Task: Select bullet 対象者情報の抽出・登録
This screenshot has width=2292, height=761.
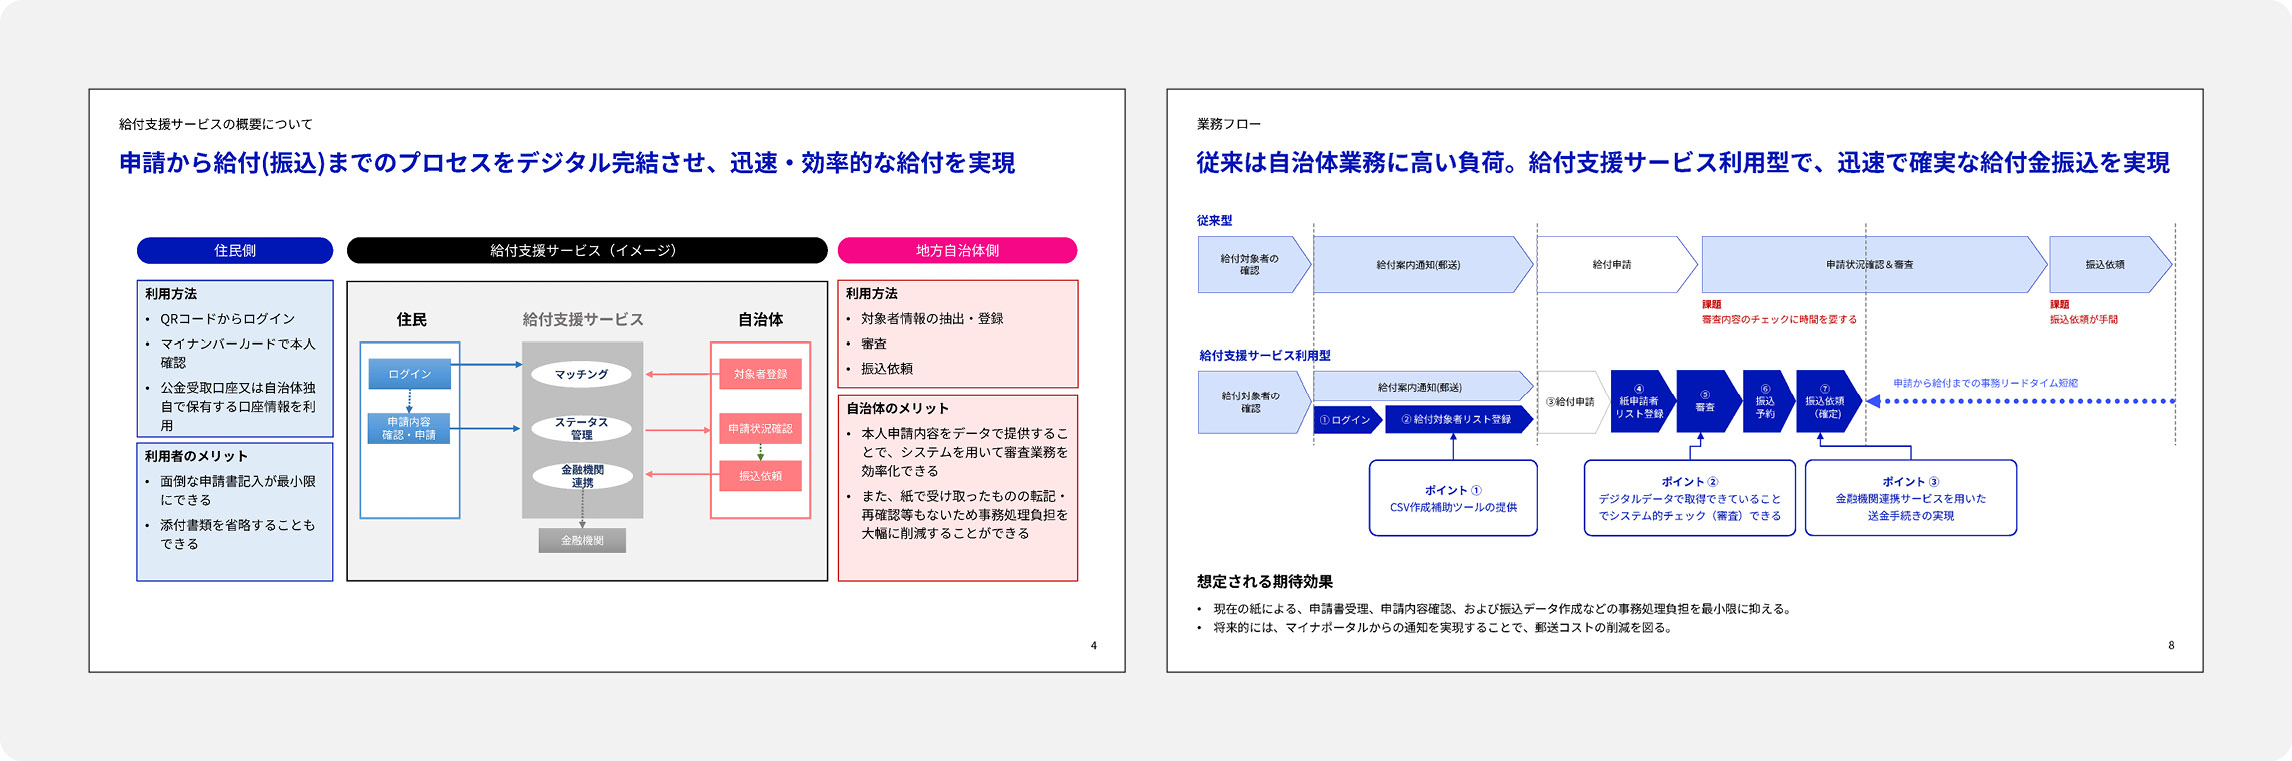Action: (932, 318)
